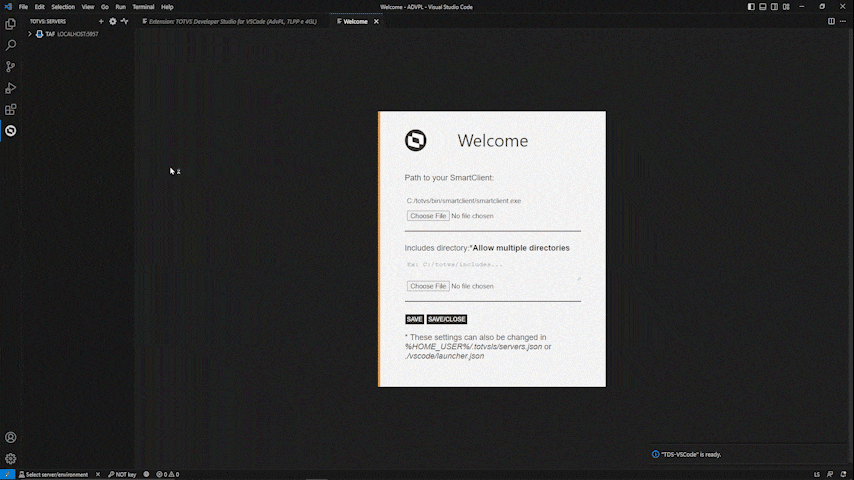The height and width of the screenshot is (480, 854).
Task: Open editor More Actions ellipsis
Action: (843, 21)
